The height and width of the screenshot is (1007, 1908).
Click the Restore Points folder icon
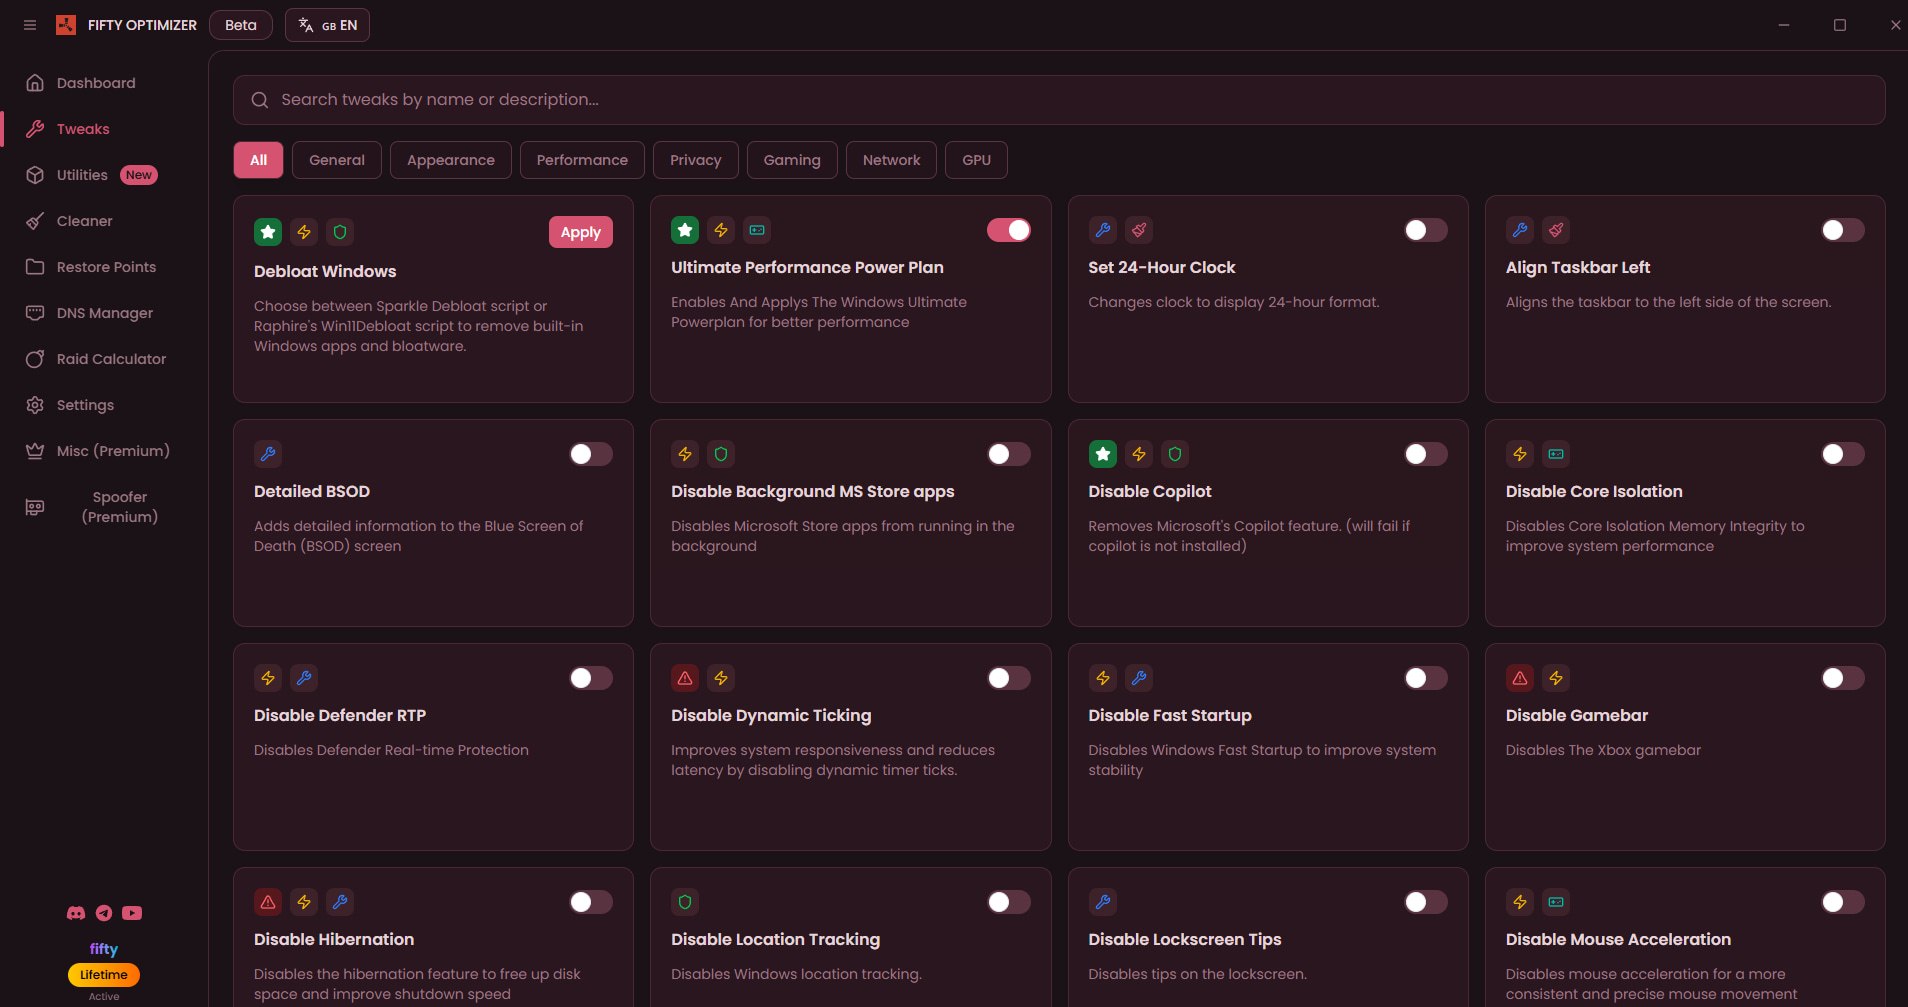[35, 267]
